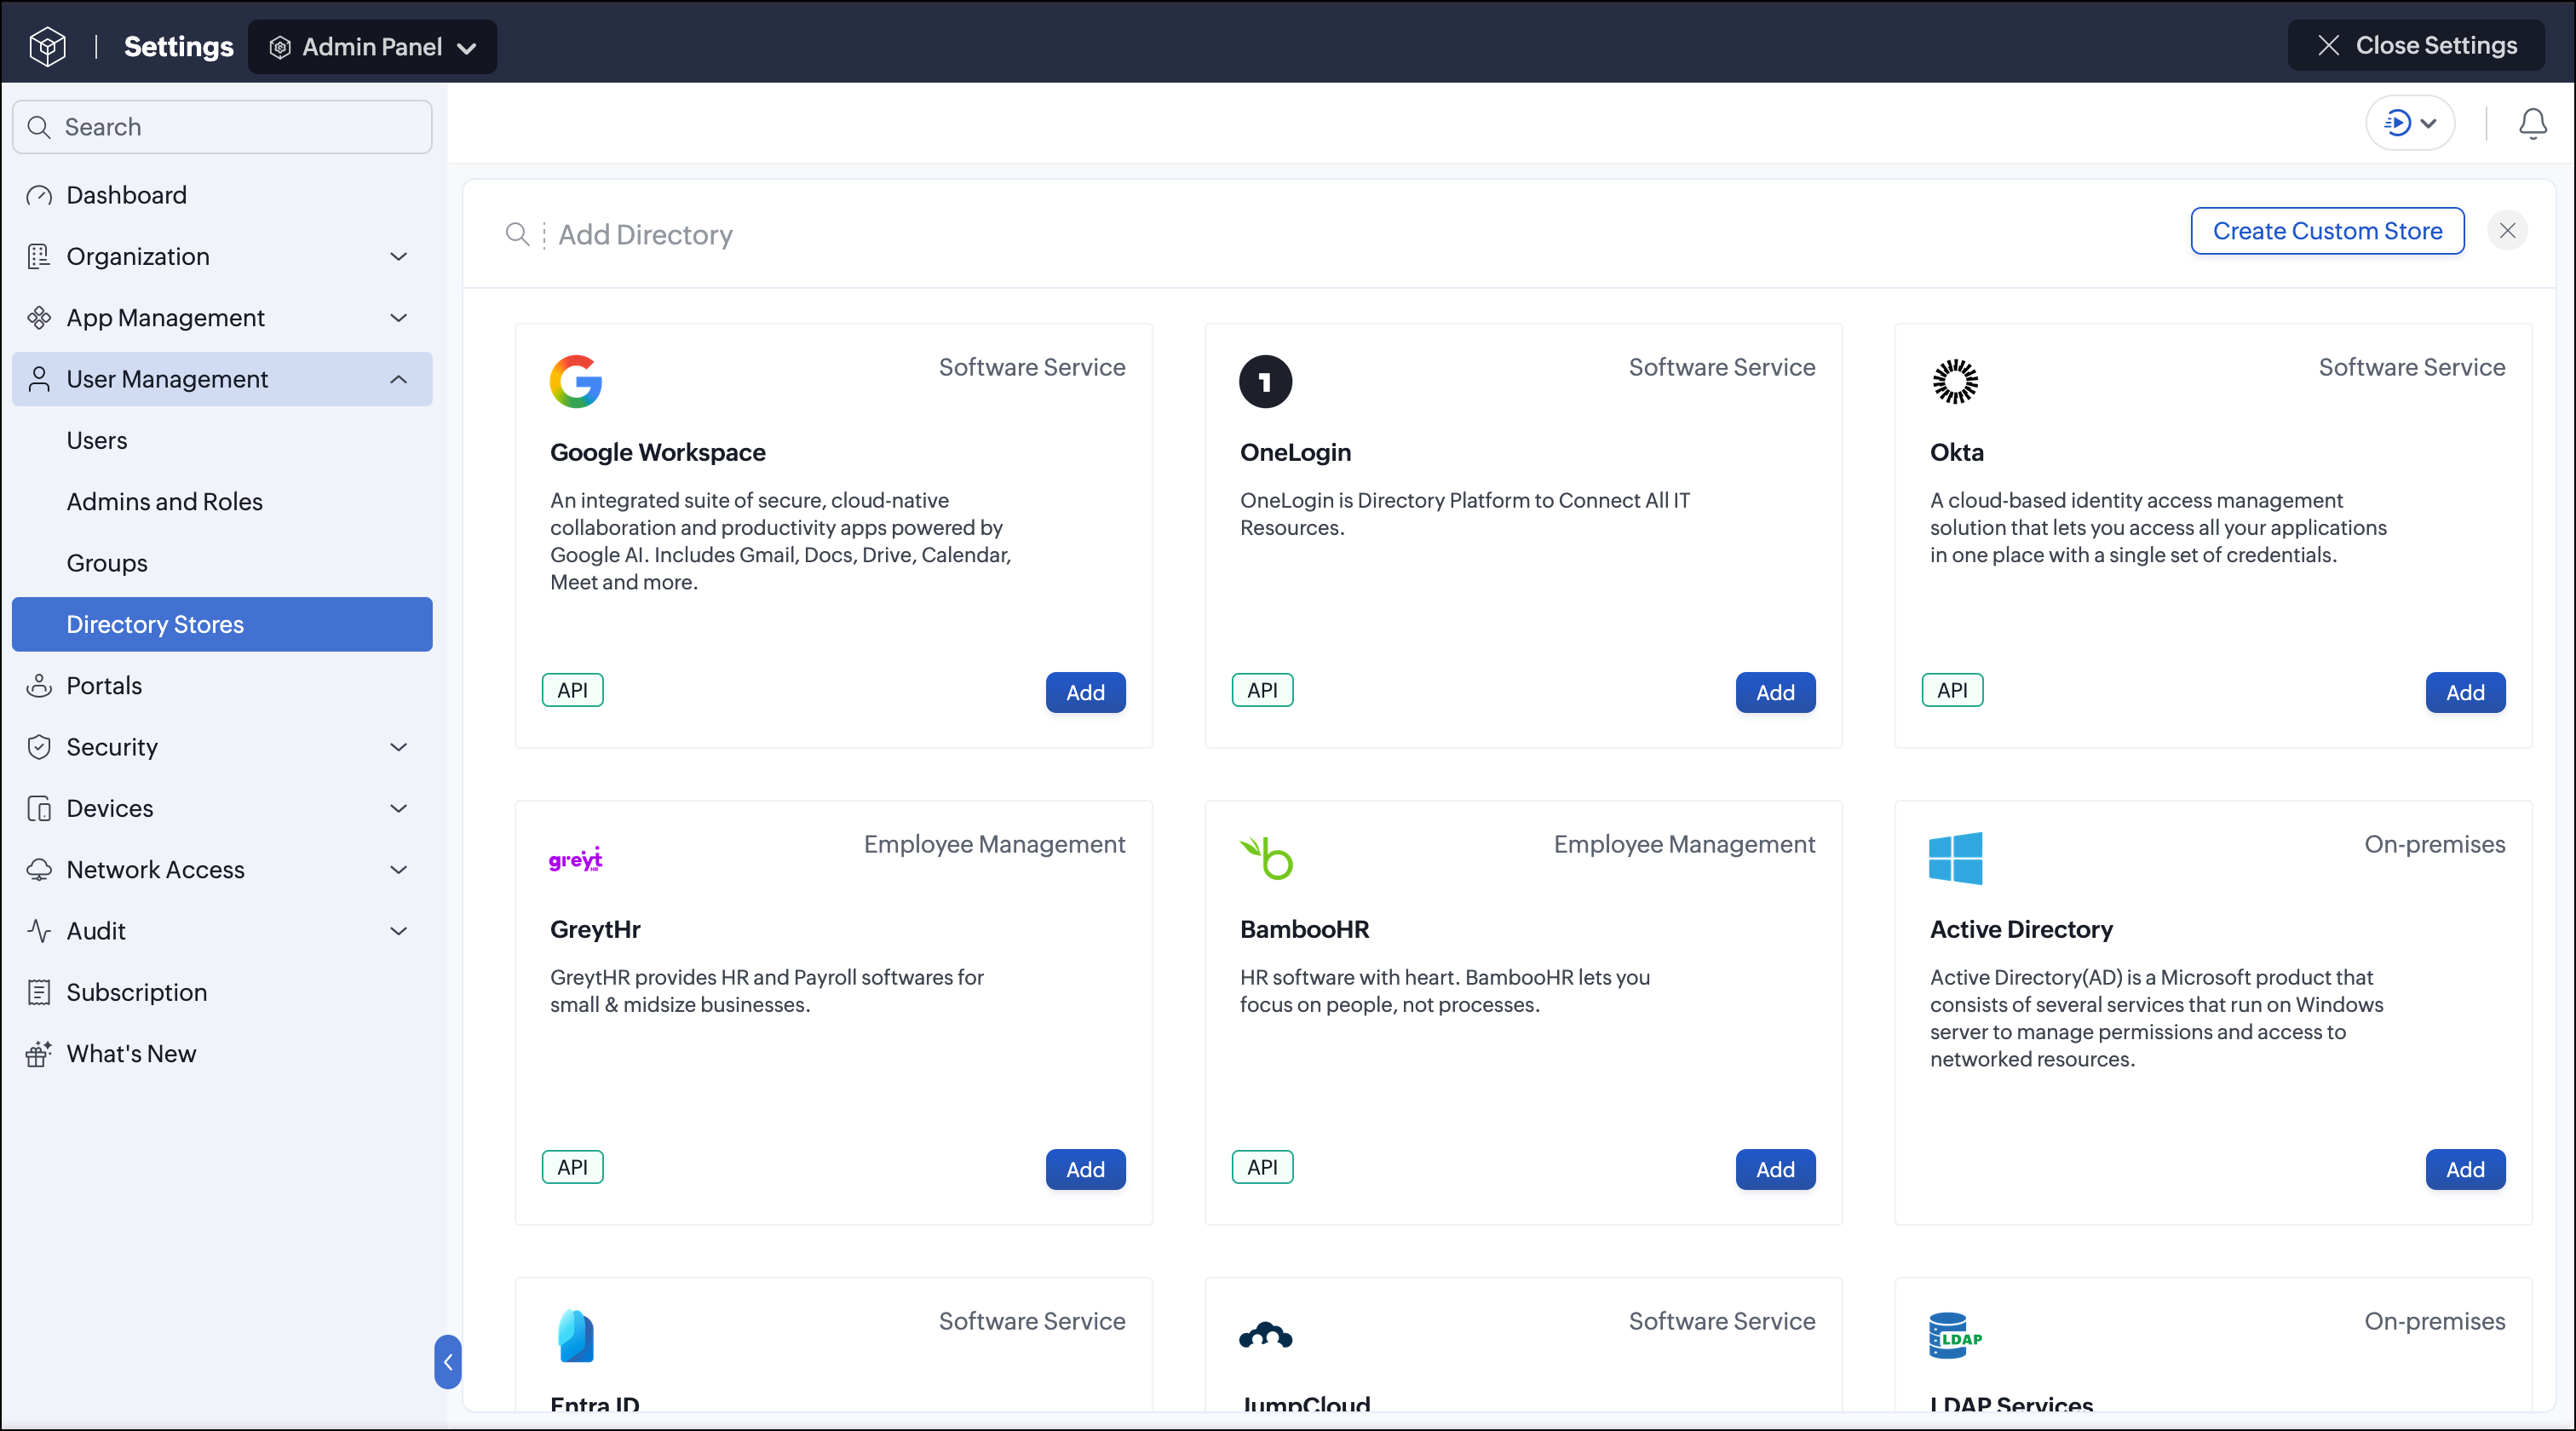Screen dimensions: 2576x1431
Task: Click the User Management person icon
Action: click(x=39, y=379)
